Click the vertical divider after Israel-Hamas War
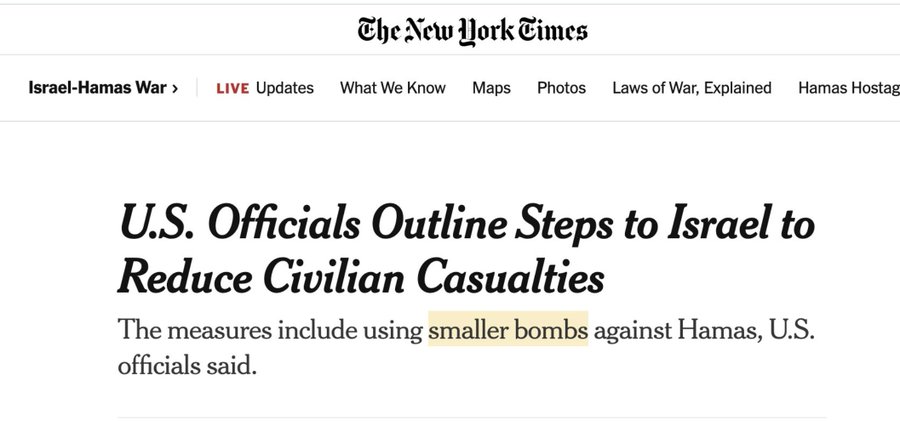 pyautogui.click(x=198, y=88)
